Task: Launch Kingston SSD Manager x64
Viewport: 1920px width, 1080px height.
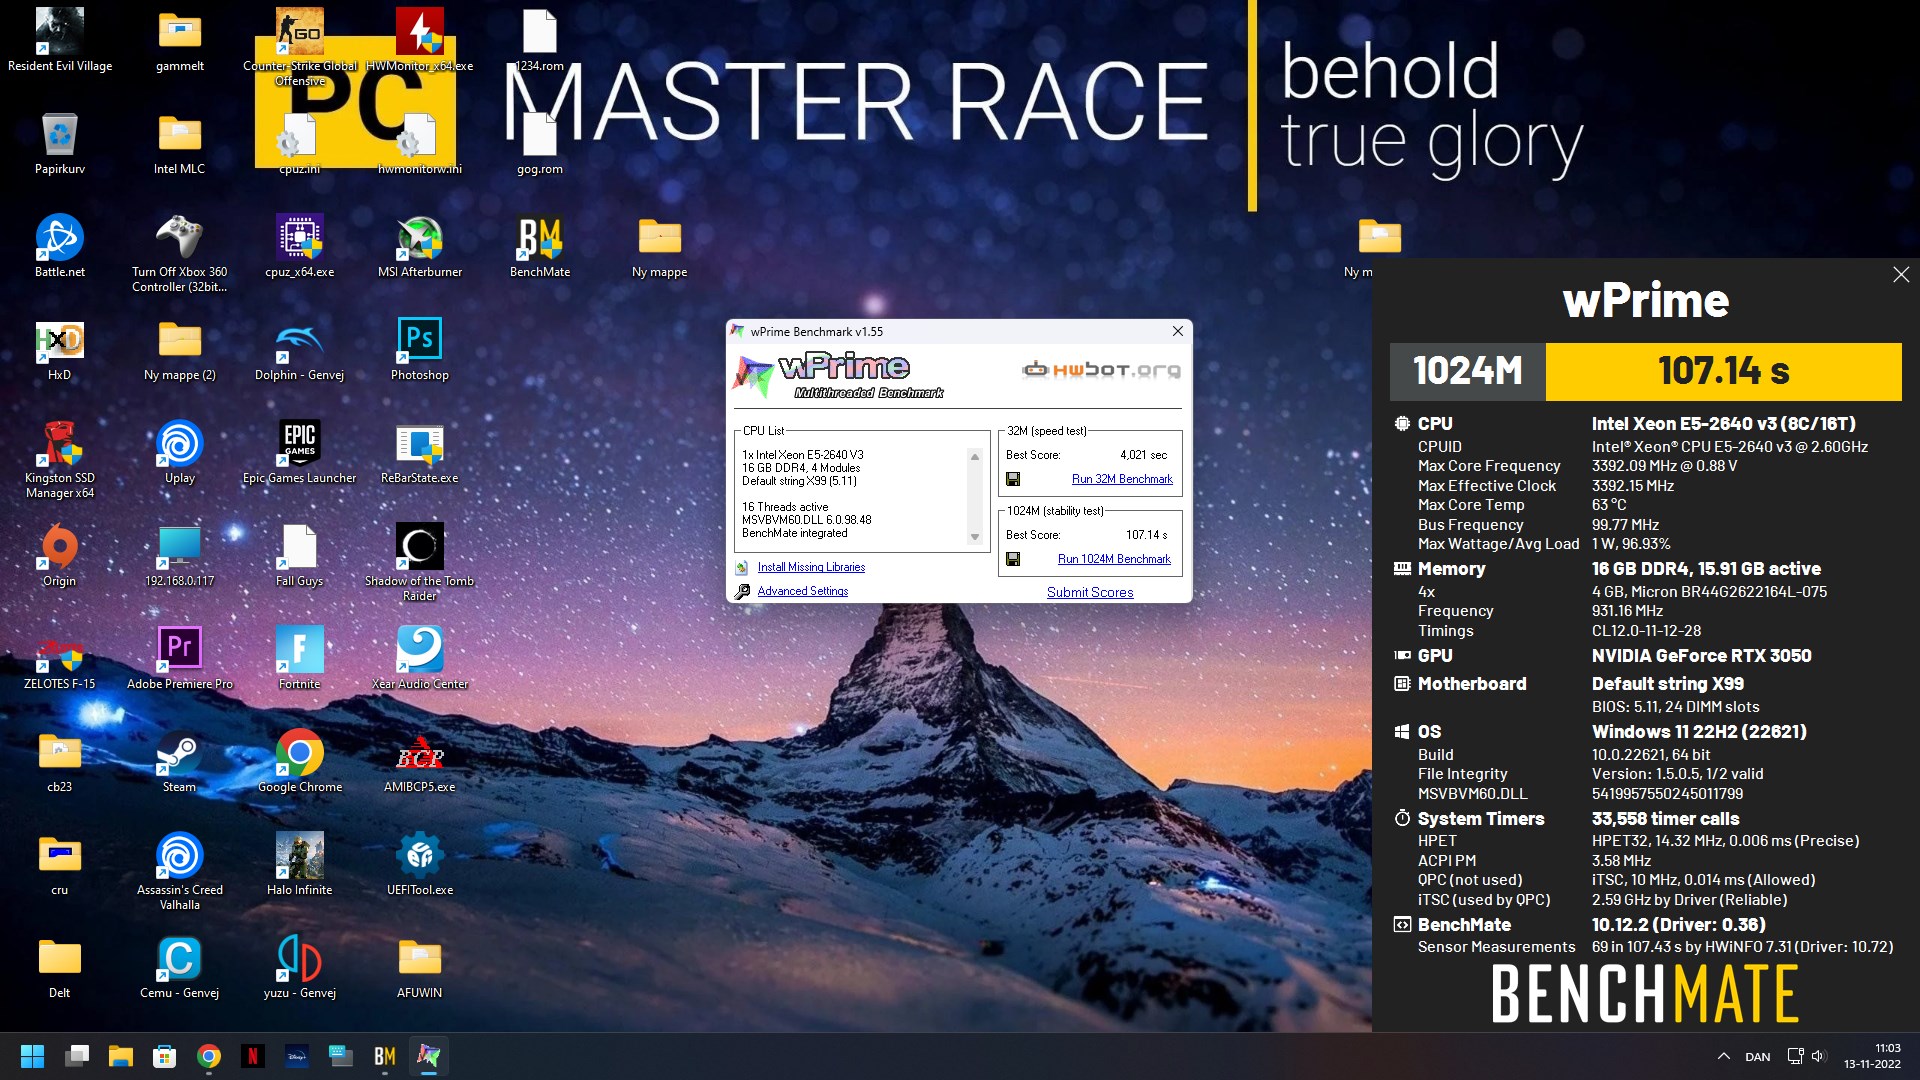Action: pyautogui.click(x=60, y=459)
